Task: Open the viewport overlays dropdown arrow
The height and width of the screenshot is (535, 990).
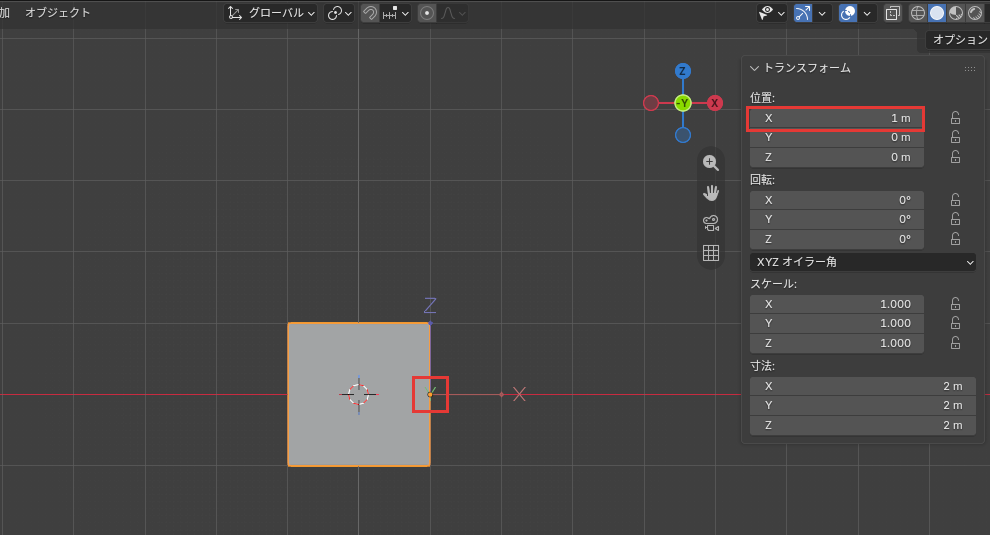Action: [x=867, y=13]
